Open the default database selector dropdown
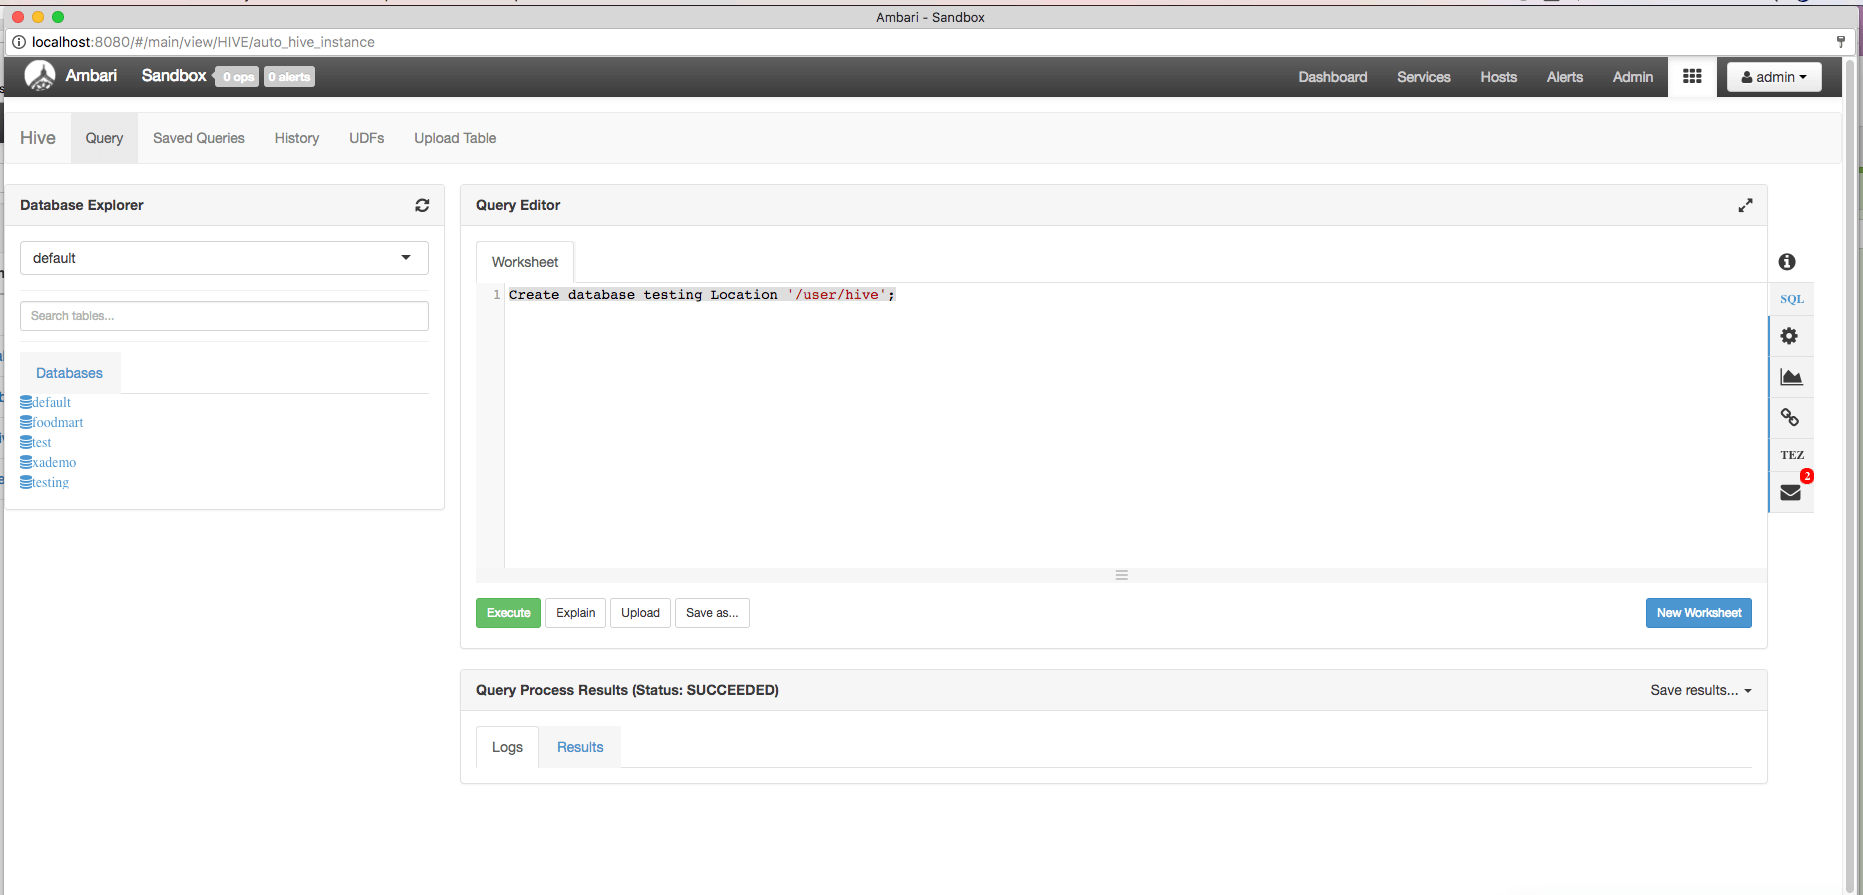 point(224,258)
